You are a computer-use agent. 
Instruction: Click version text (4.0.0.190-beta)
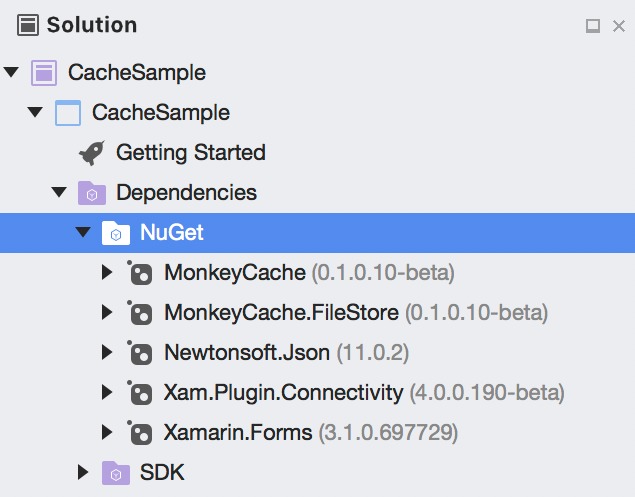(x=487, y=393)
